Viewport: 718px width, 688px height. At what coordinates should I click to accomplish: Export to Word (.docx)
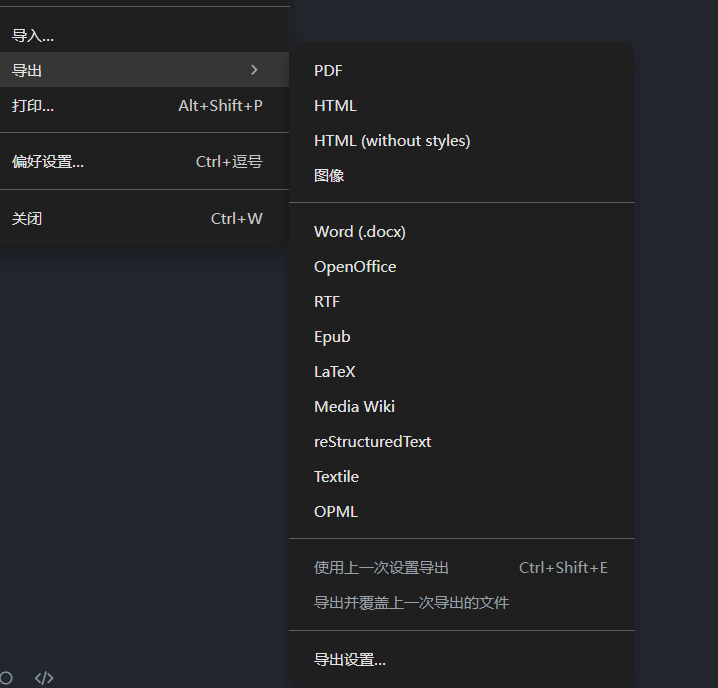[360, 232]
